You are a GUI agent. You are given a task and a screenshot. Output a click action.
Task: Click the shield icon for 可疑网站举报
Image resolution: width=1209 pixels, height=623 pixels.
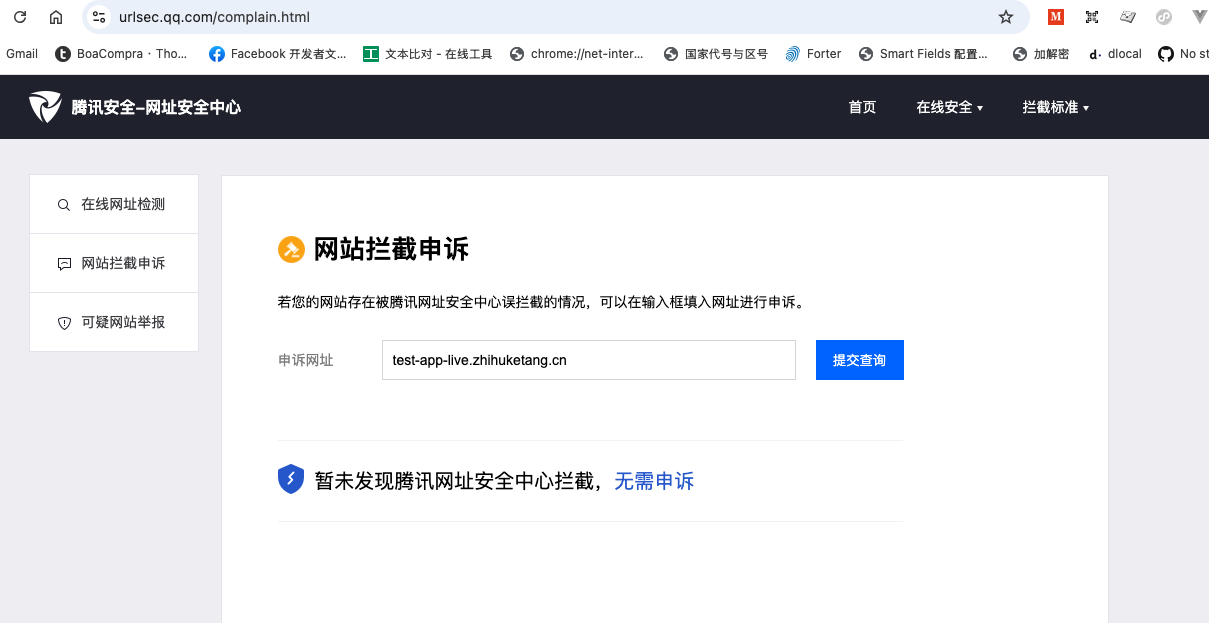(x=64, y=323)
